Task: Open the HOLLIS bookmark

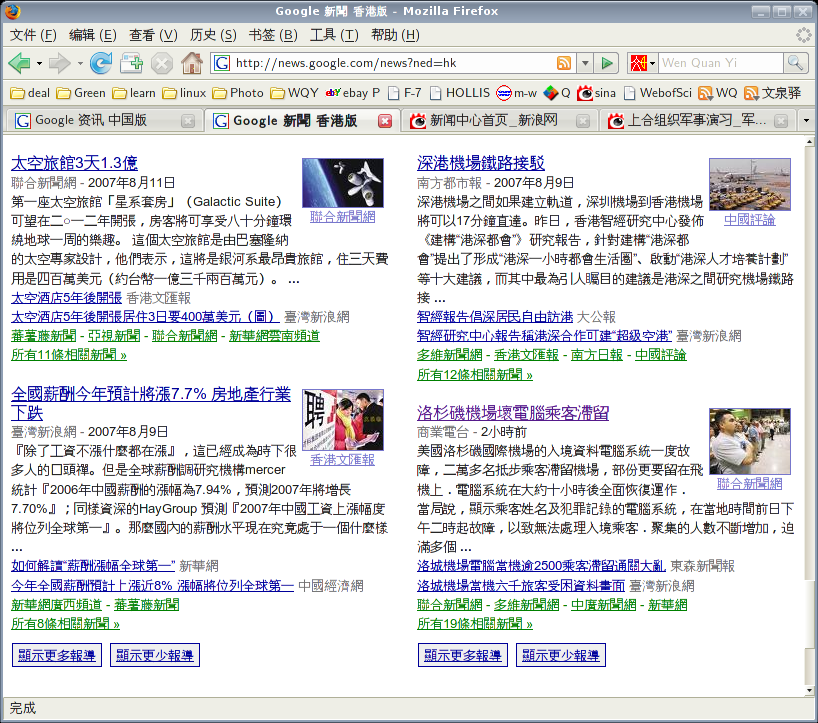Action: click(460, 93)
